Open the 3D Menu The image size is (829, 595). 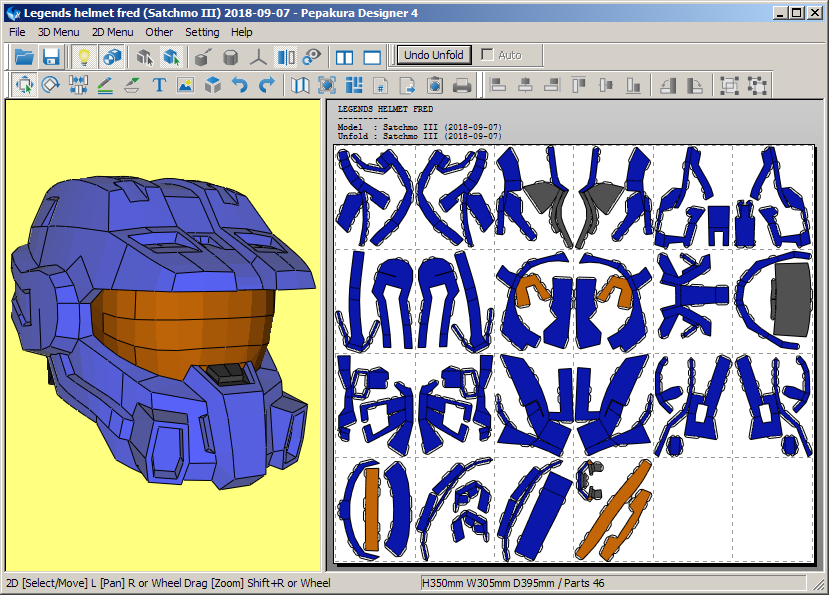tap(58, 32)
